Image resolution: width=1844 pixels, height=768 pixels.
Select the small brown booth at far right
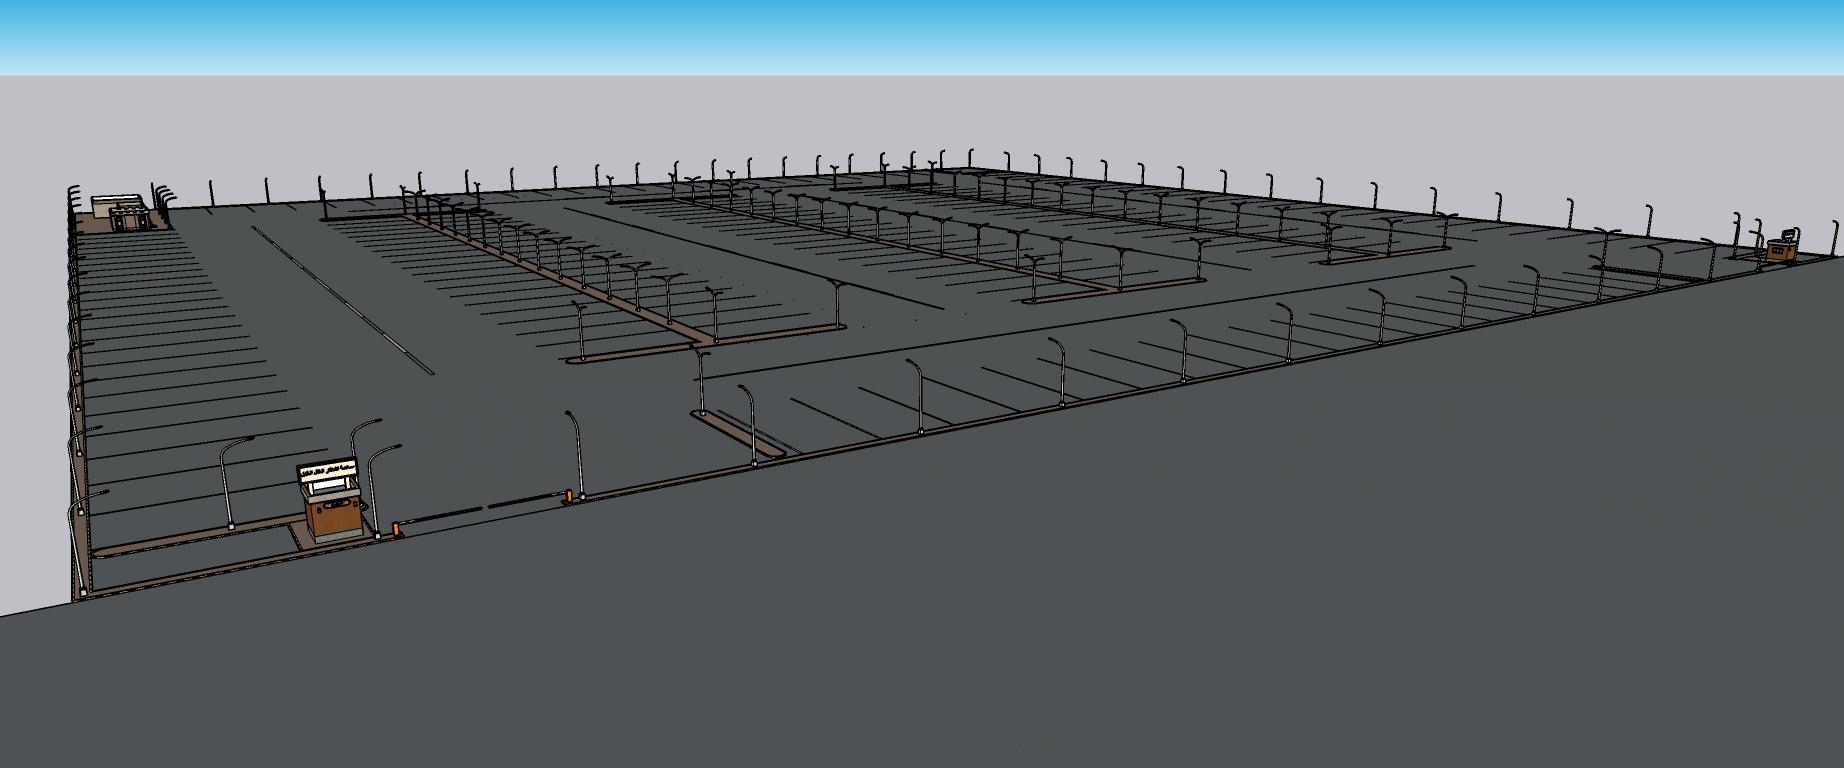pyautogui.click(x=1780, y=250)
